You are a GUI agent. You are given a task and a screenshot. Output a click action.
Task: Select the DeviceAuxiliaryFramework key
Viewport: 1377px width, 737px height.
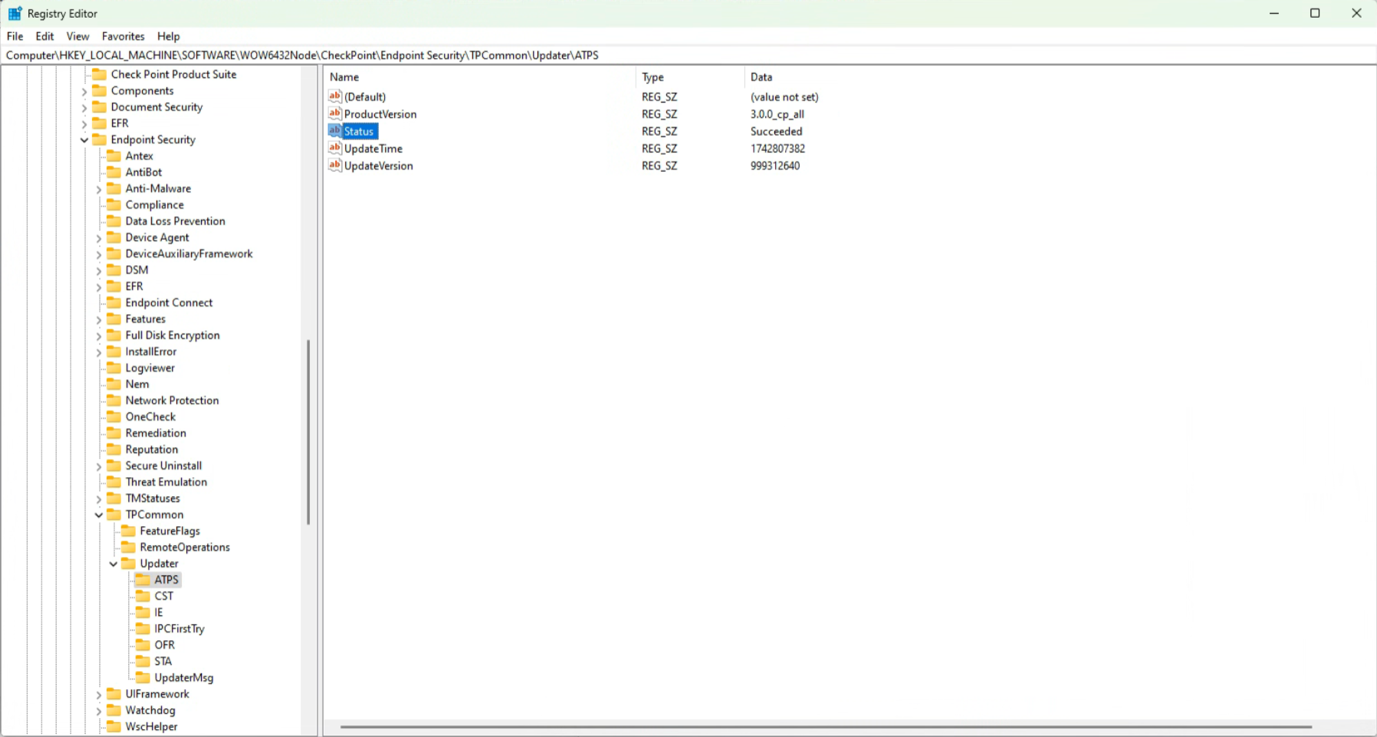pyautogui.click(x=189, y=254)
